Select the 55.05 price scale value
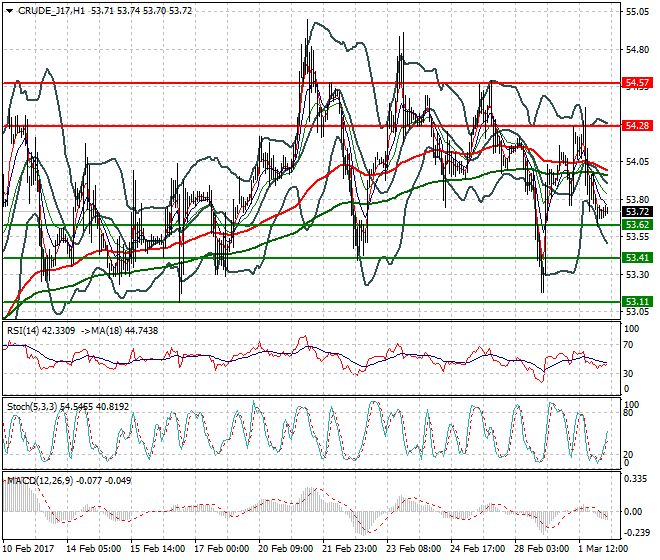The image size is (660, 560). click(637, 12)
